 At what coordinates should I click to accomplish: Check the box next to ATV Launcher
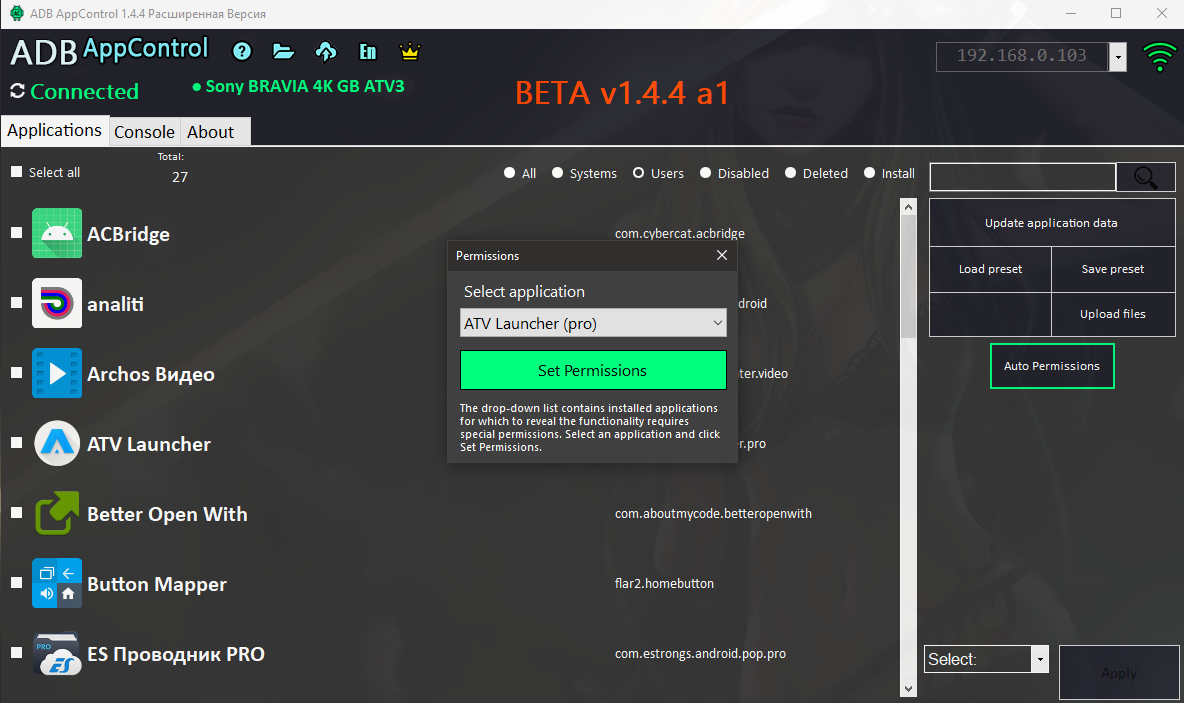coord(15,443)
